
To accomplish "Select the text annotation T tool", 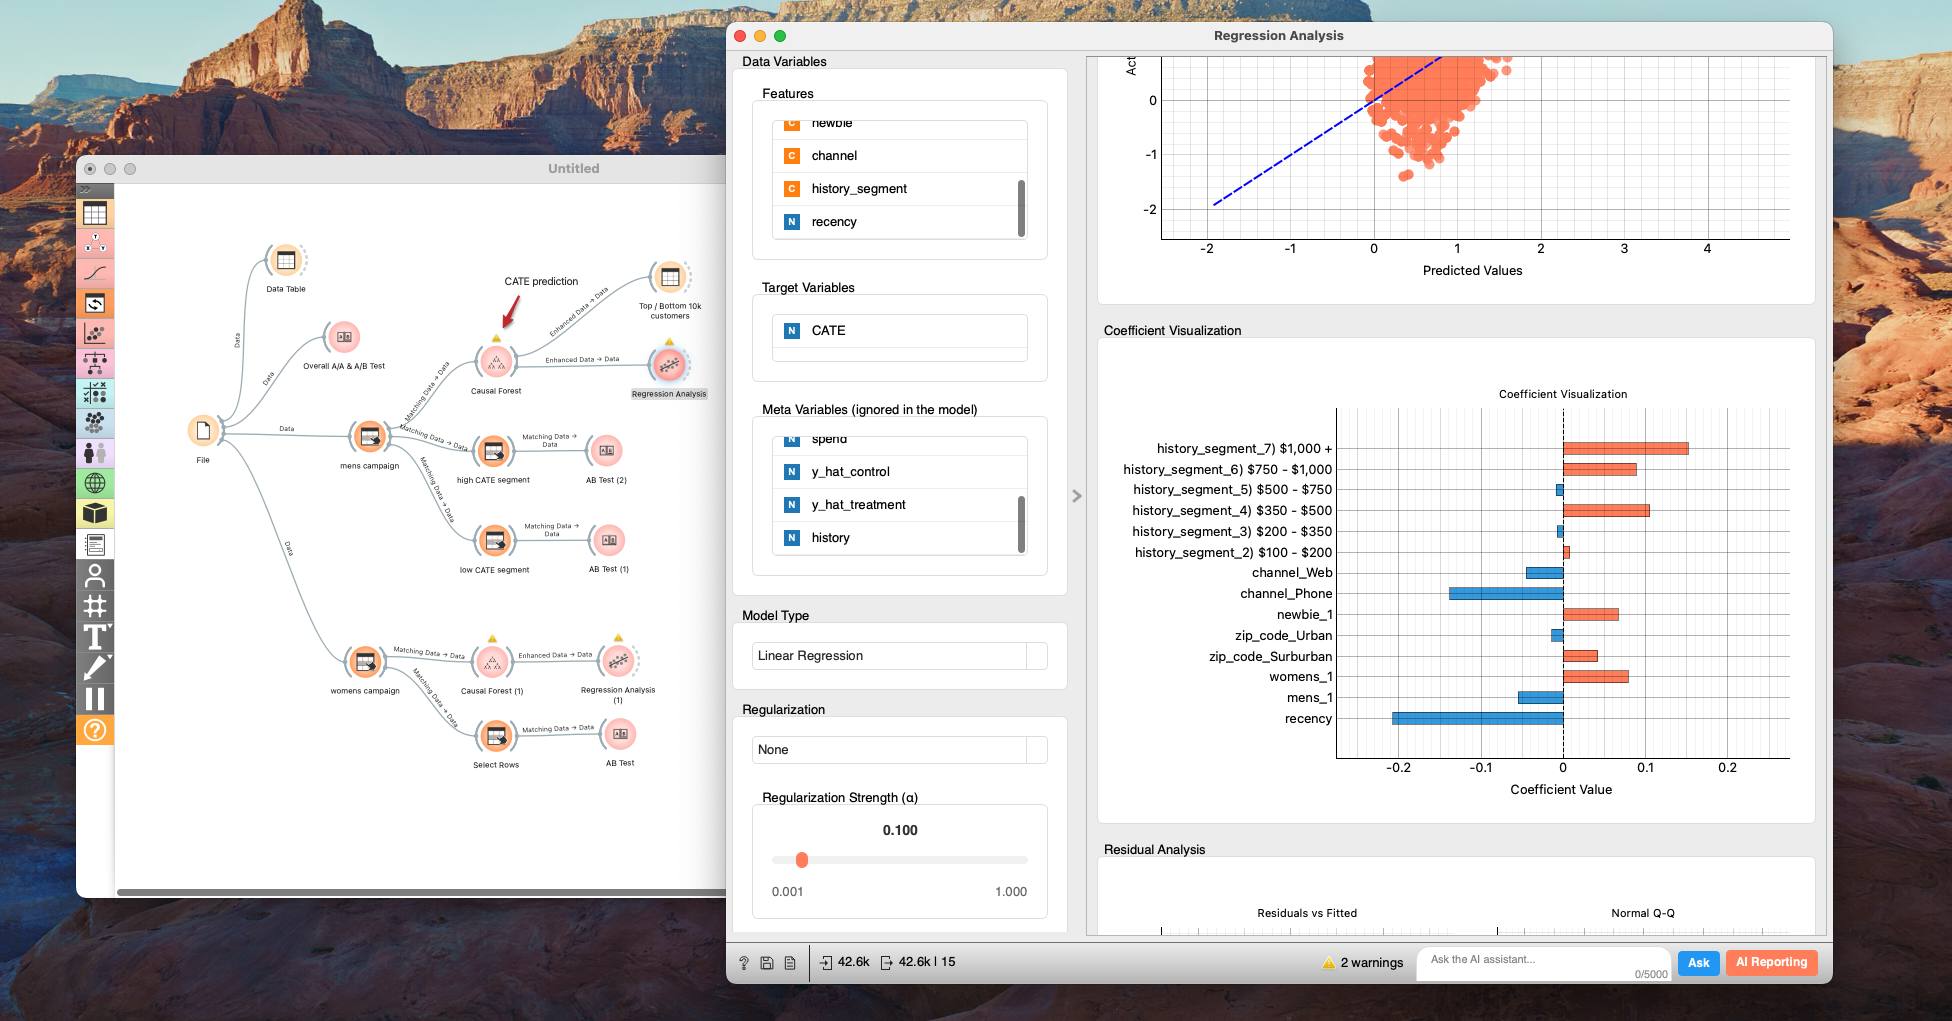I will (x=95, y=637).
